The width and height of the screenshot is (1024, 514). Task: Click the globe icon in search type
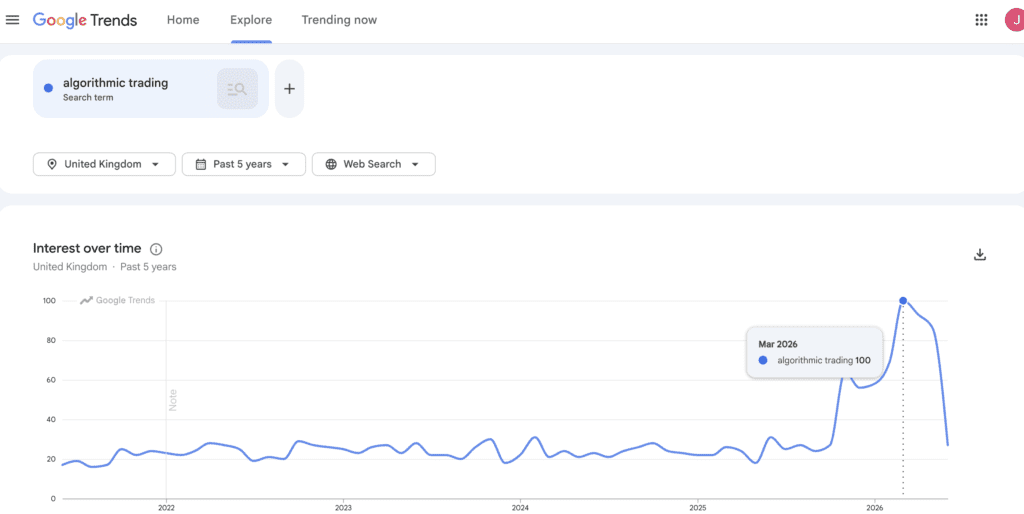coord(330,164)
